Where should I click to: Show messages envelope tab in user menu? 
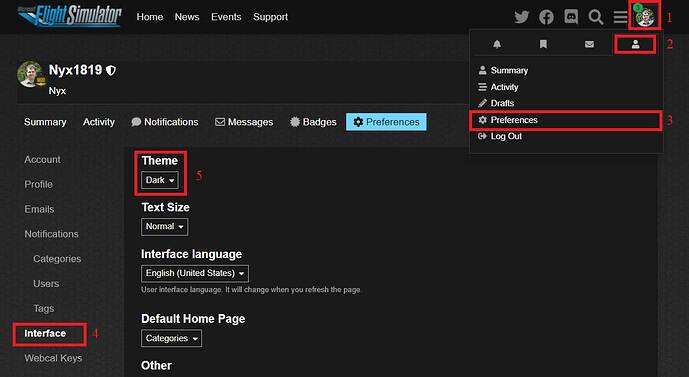point(589,44)
